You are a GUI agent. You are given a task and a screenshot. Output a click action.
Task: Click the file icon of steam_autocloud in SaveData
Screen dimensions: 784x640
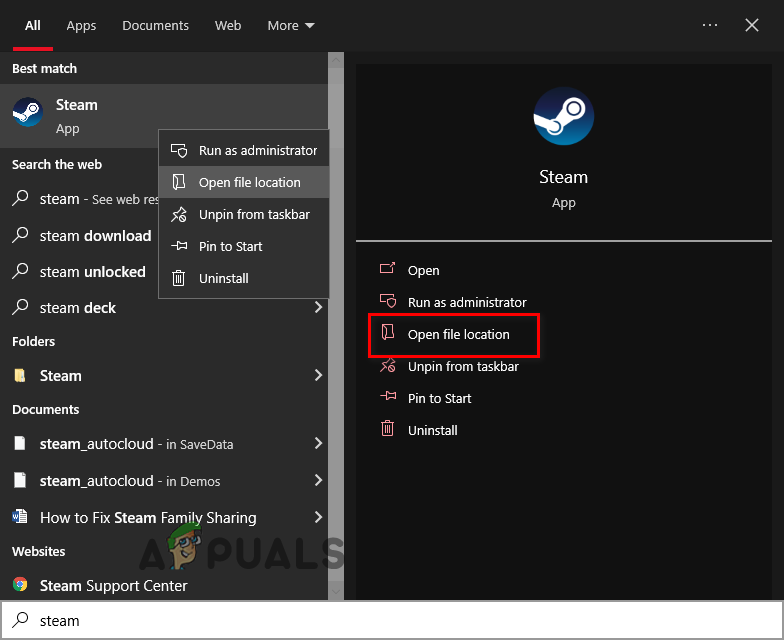[x=20, y=443]
